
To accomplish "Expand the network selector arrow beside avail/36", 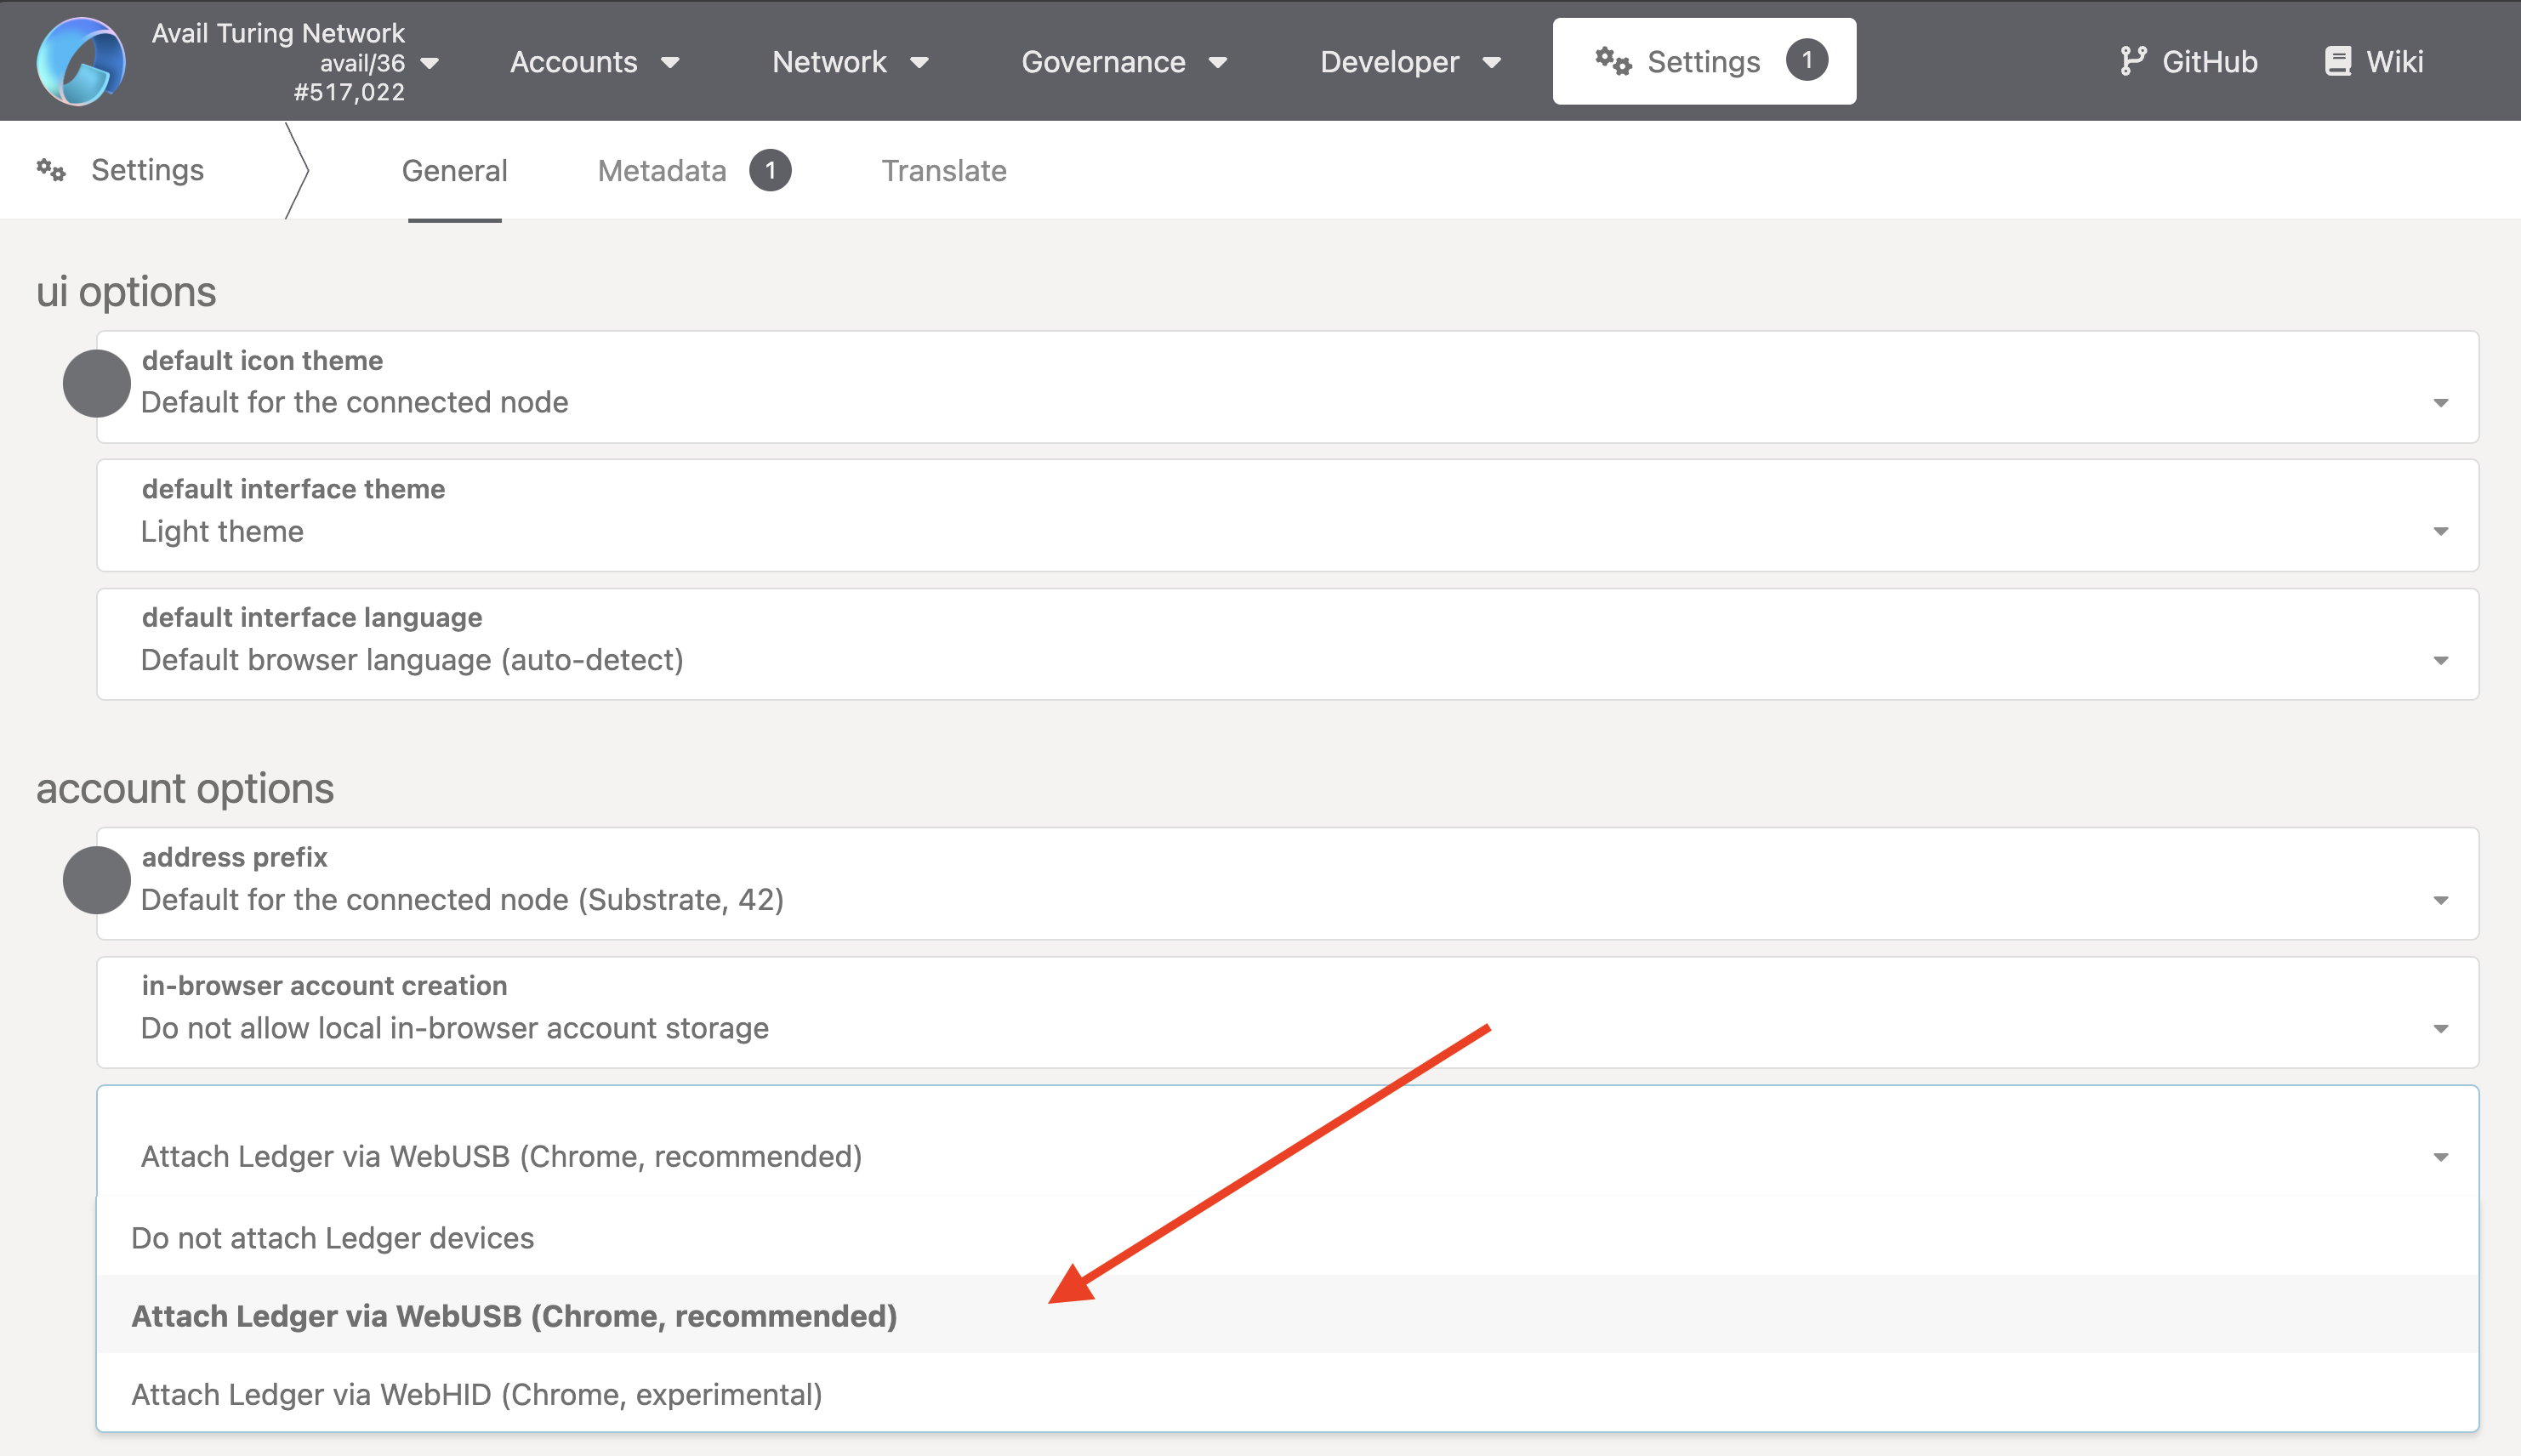I will pyautogui.click(x=430, y=63).
